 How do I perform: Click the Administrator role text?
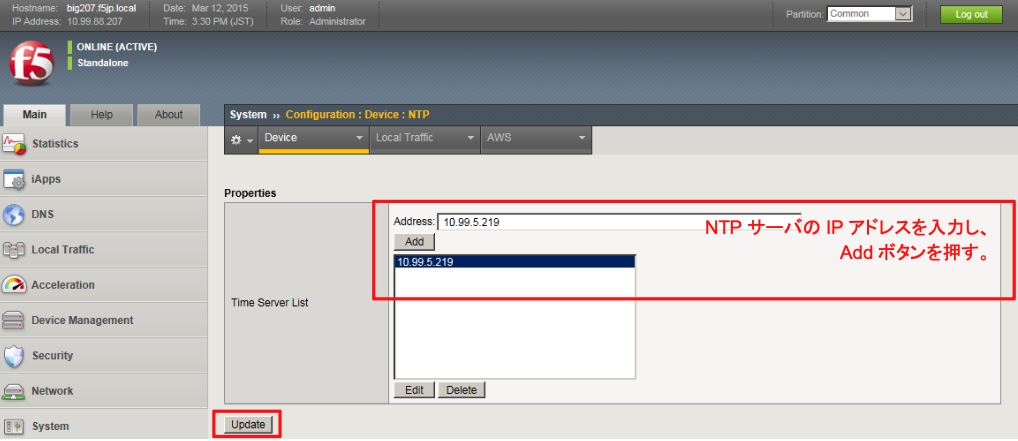pos(337,21)
